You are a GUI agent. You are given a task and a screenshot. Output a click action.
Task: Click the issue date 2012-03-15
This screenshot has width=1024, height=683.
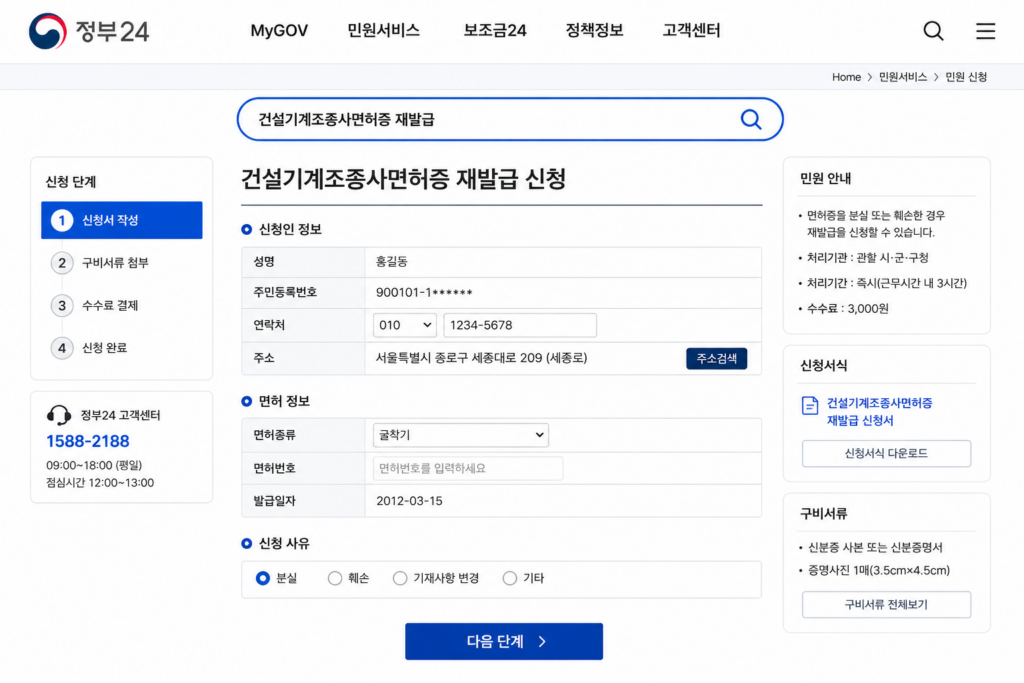[x=409, y=501]
